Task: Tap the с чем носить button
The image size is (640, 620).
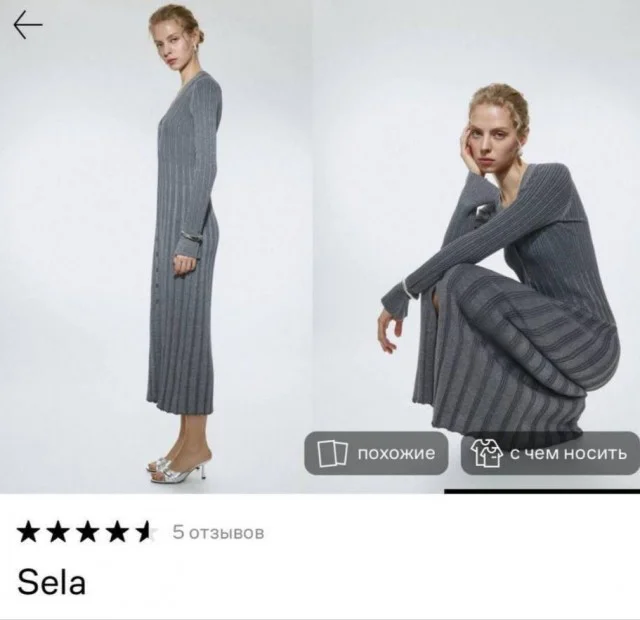Action: click(x=550, y=453)
